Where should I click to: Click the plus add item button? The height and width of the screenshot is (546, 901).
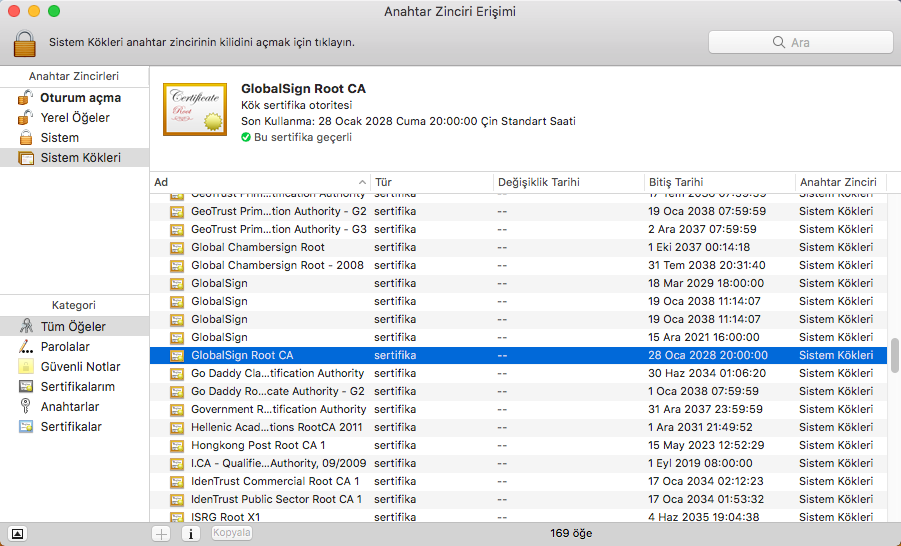pos(161,533)
